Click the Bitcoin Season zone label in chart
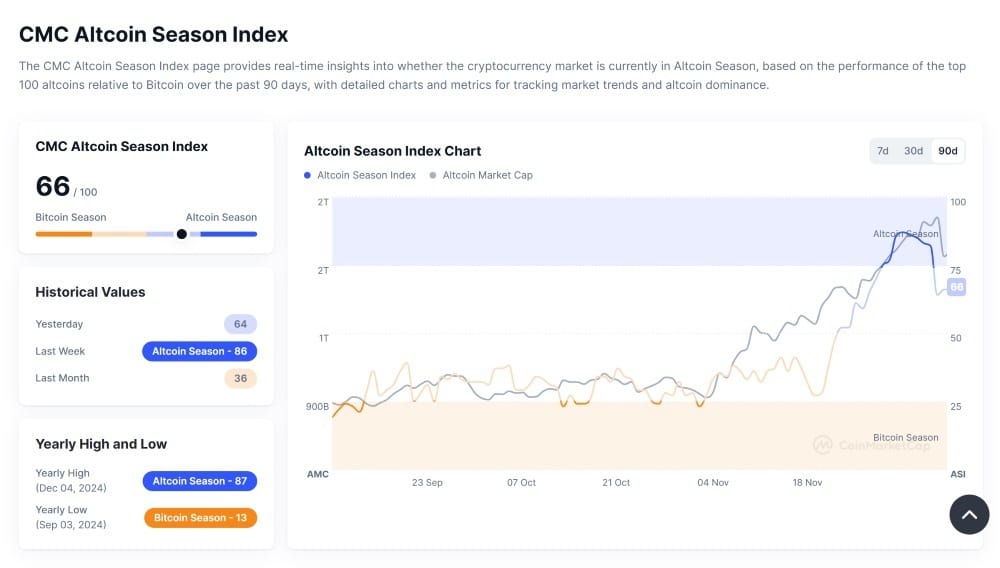Screen dimensions: 1000x568 tap(905, 437)
